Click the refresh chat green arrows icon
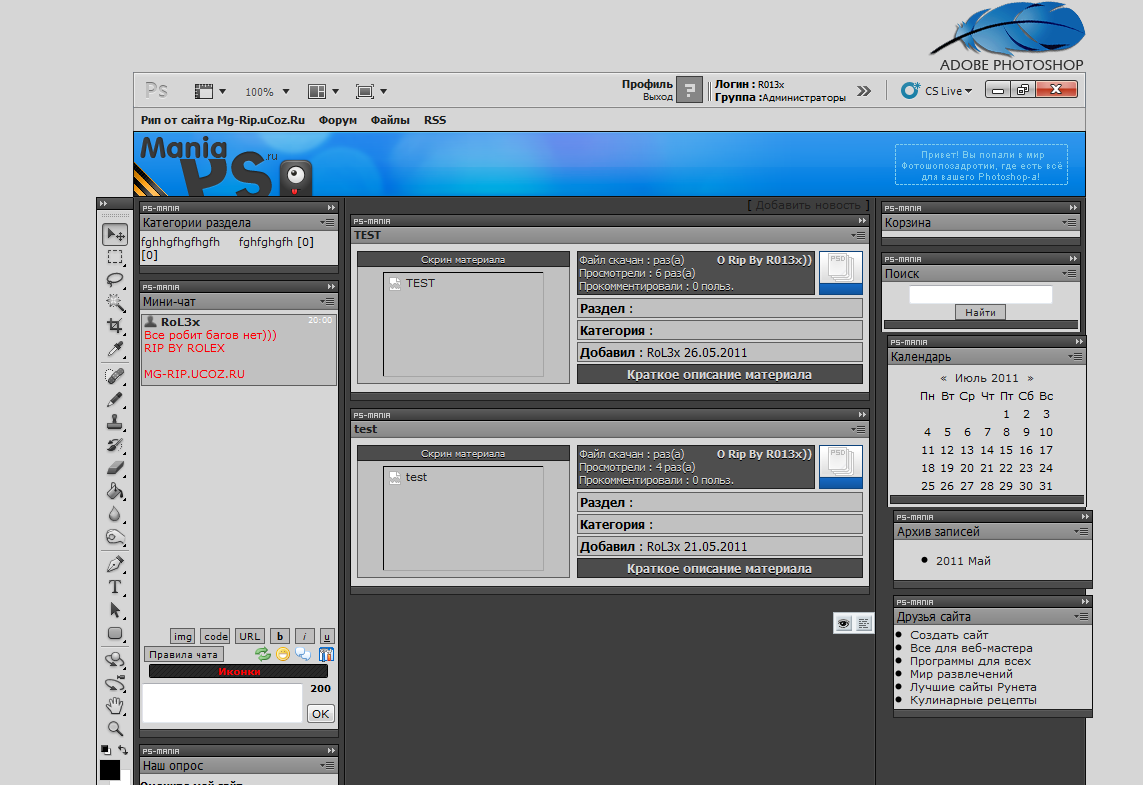Viewport: 1143px width, 785px height. pos(263,655)
